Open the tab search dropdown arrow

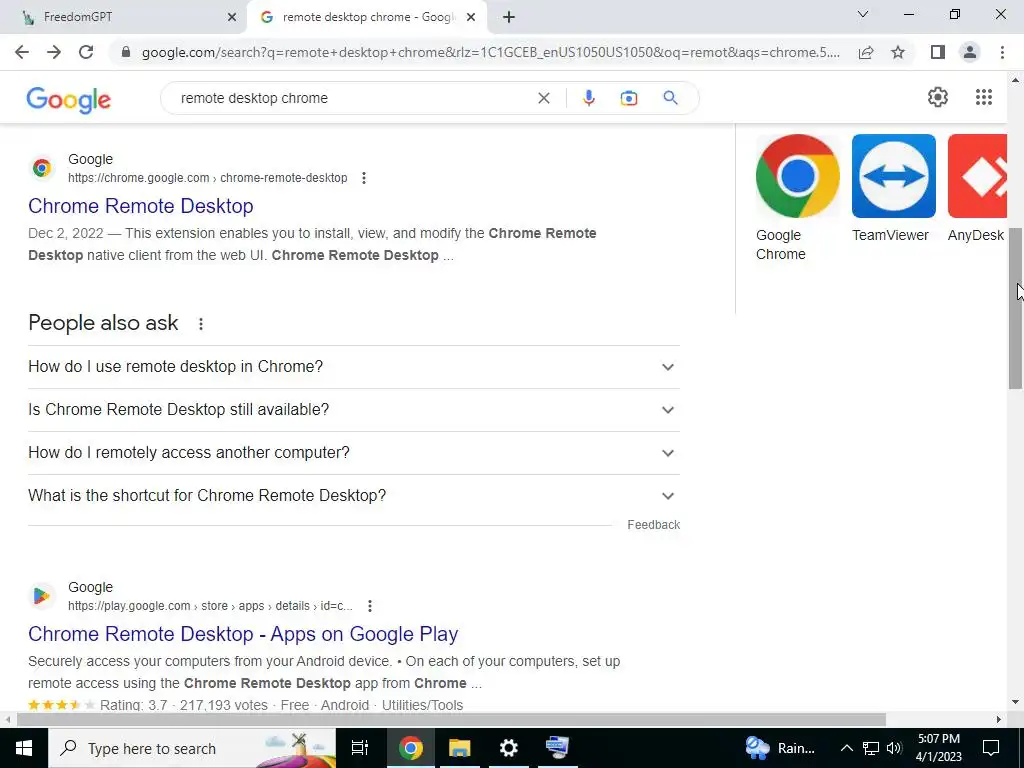tap(863, 14)
